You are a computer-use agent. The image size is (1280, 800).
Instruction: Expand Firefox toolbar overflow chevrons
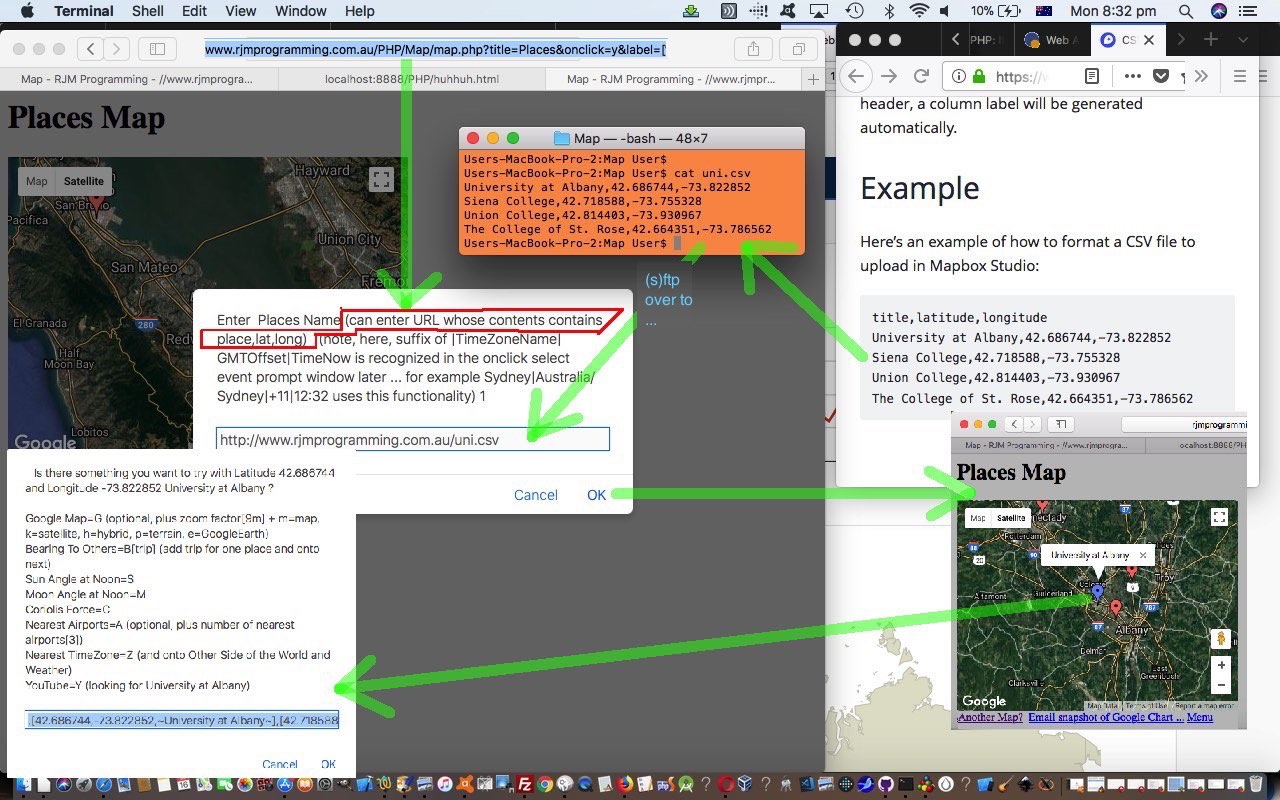(x=1201, y=76)
